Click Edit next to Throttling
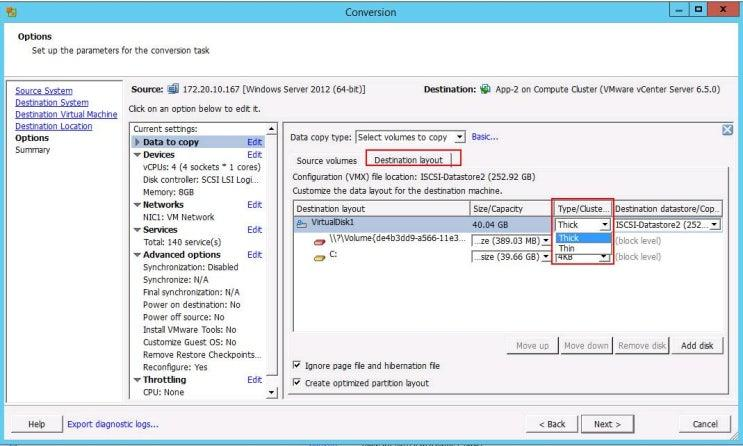Image resolution: width=743 pixels, height=446 pixels. click(x=254, y=380)
